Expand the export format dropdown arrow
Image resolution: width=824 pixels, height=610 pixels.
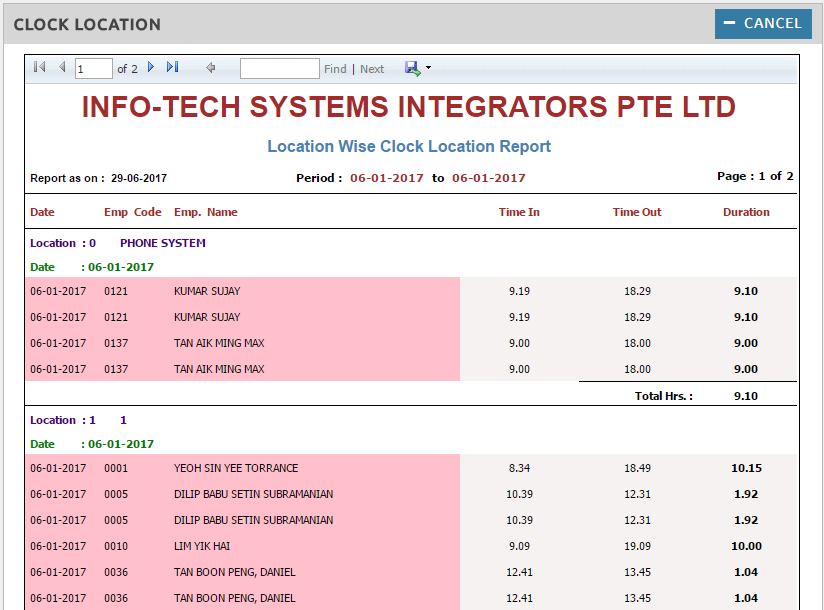(x=429, y=68)
